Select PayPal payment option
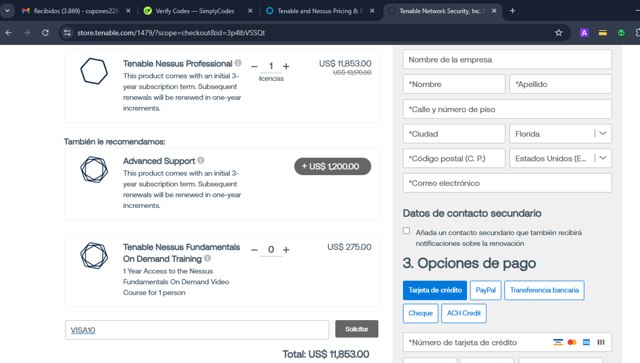 (x=485, y=290)
